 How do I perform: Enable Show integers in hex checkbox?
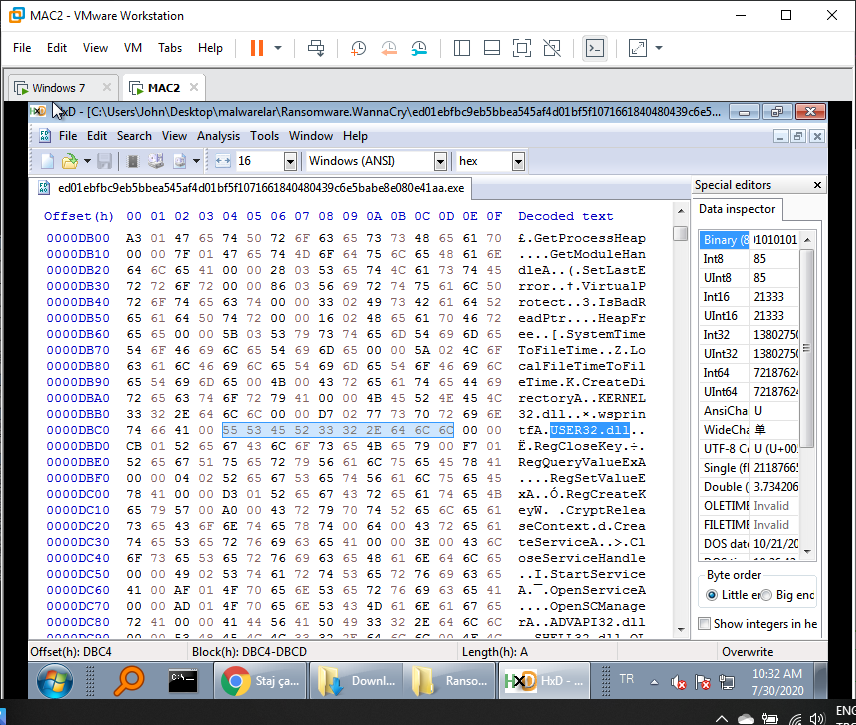[705, 623]
